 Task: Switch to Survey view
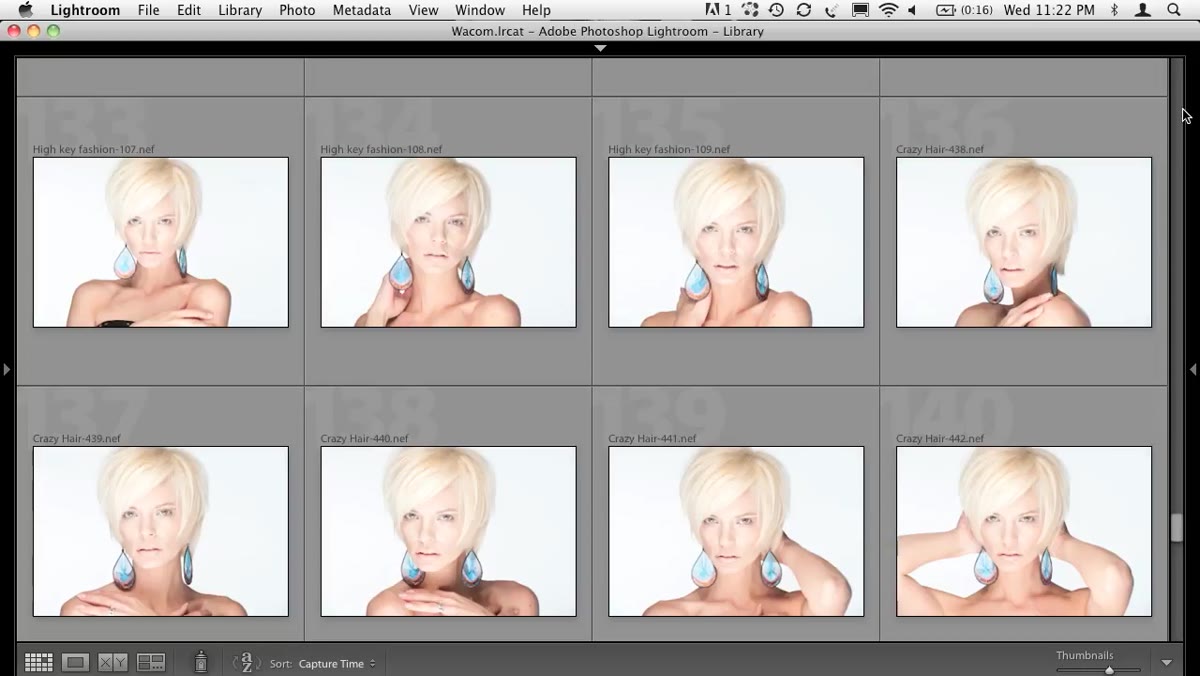coord(151,662)
